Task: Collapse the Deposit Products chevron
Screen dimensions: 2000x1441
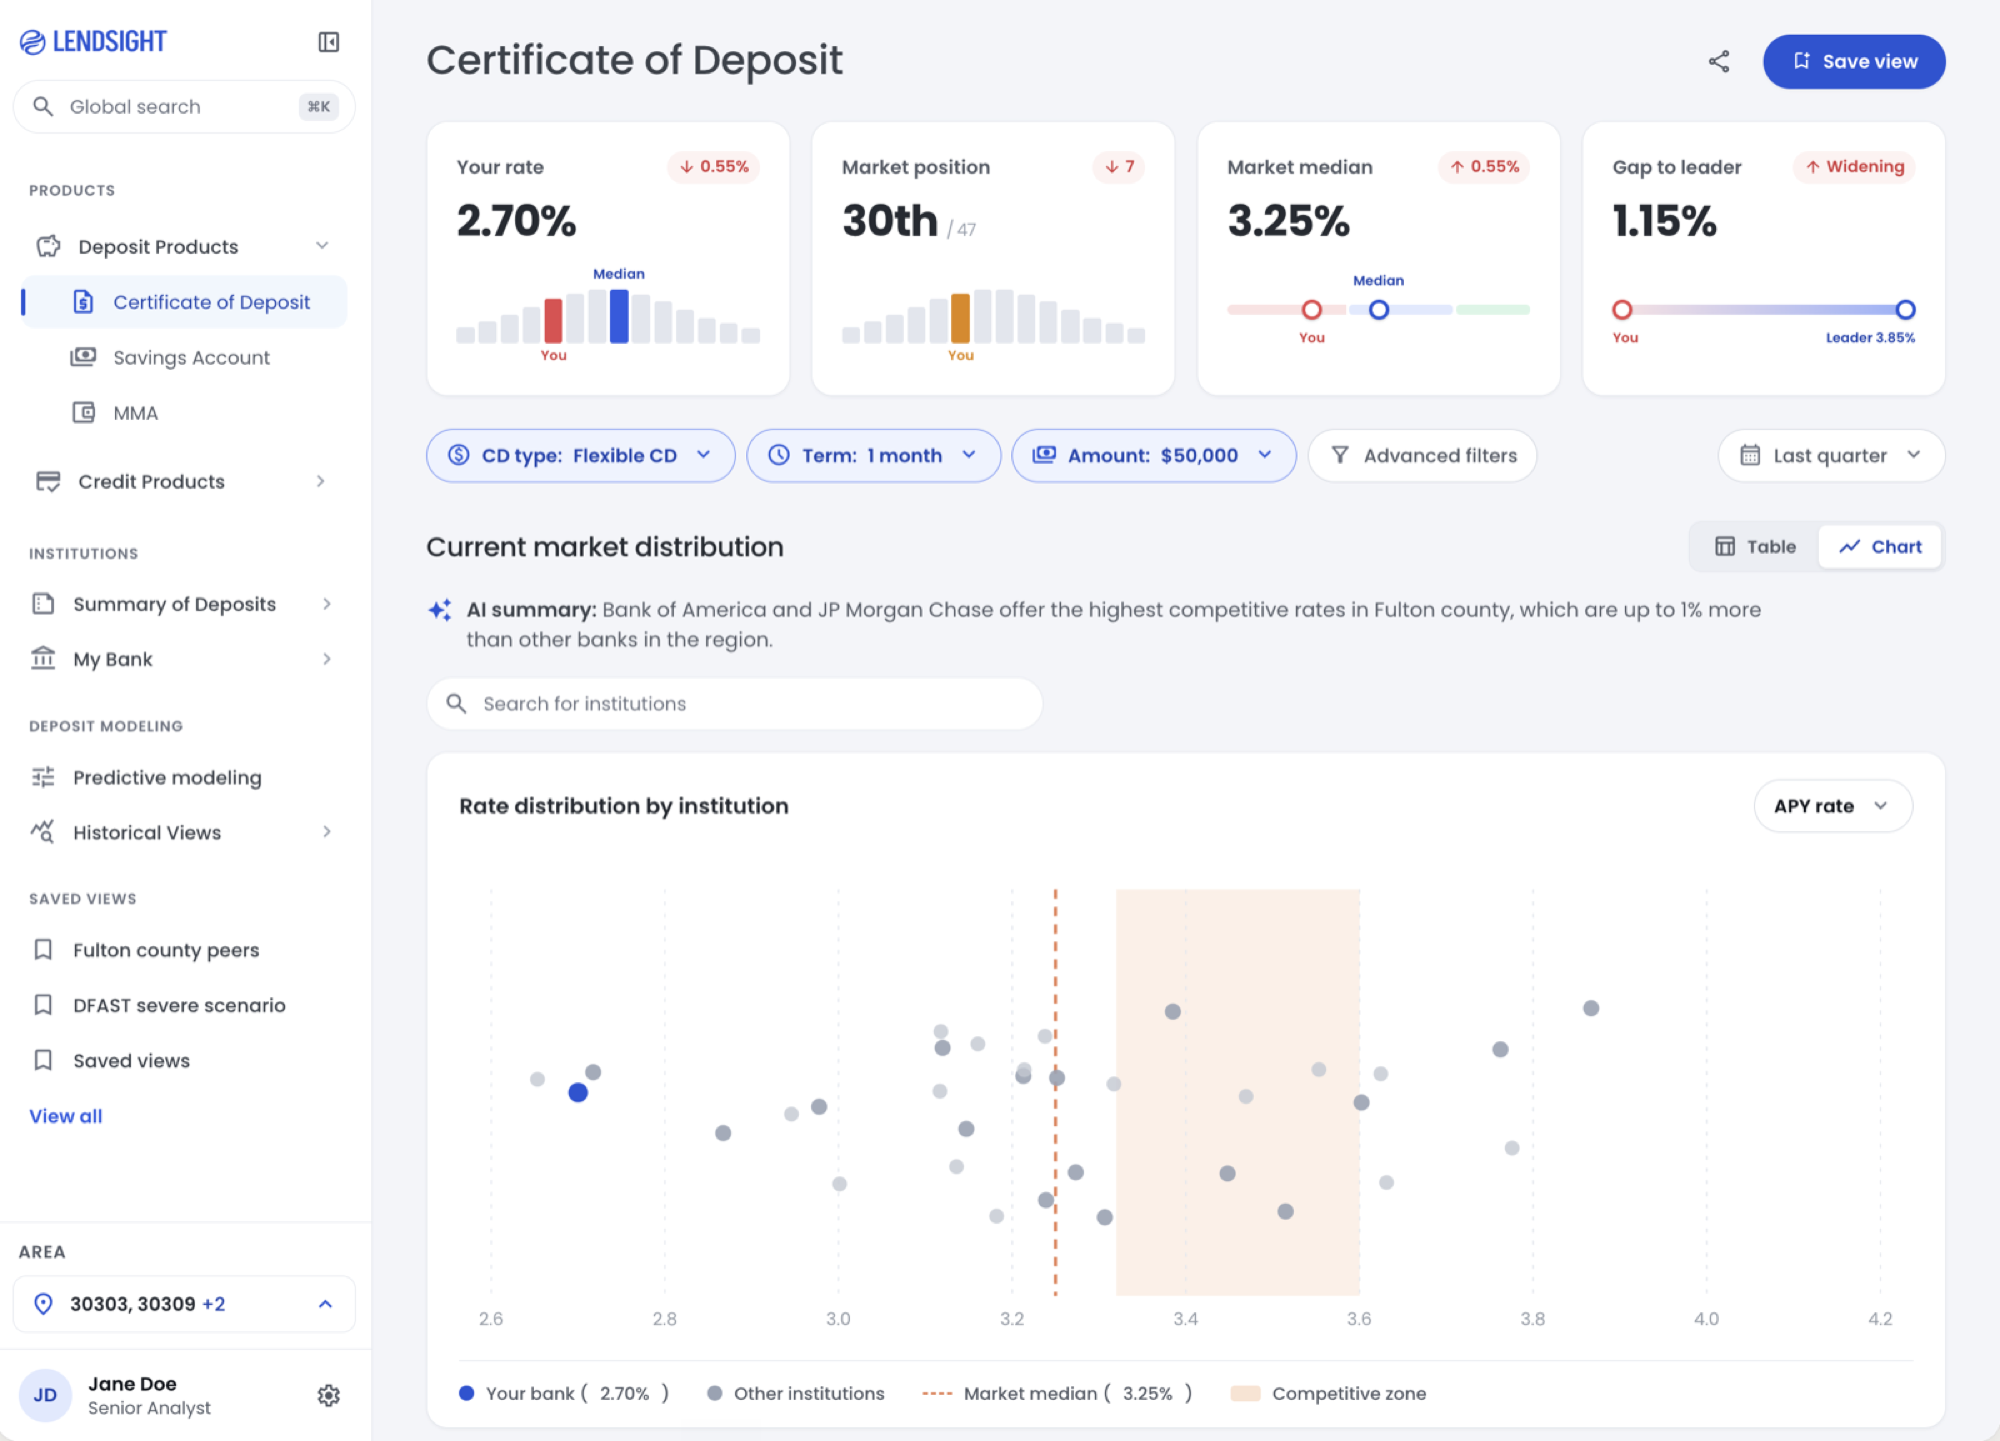Action: [x=322, y=246]
